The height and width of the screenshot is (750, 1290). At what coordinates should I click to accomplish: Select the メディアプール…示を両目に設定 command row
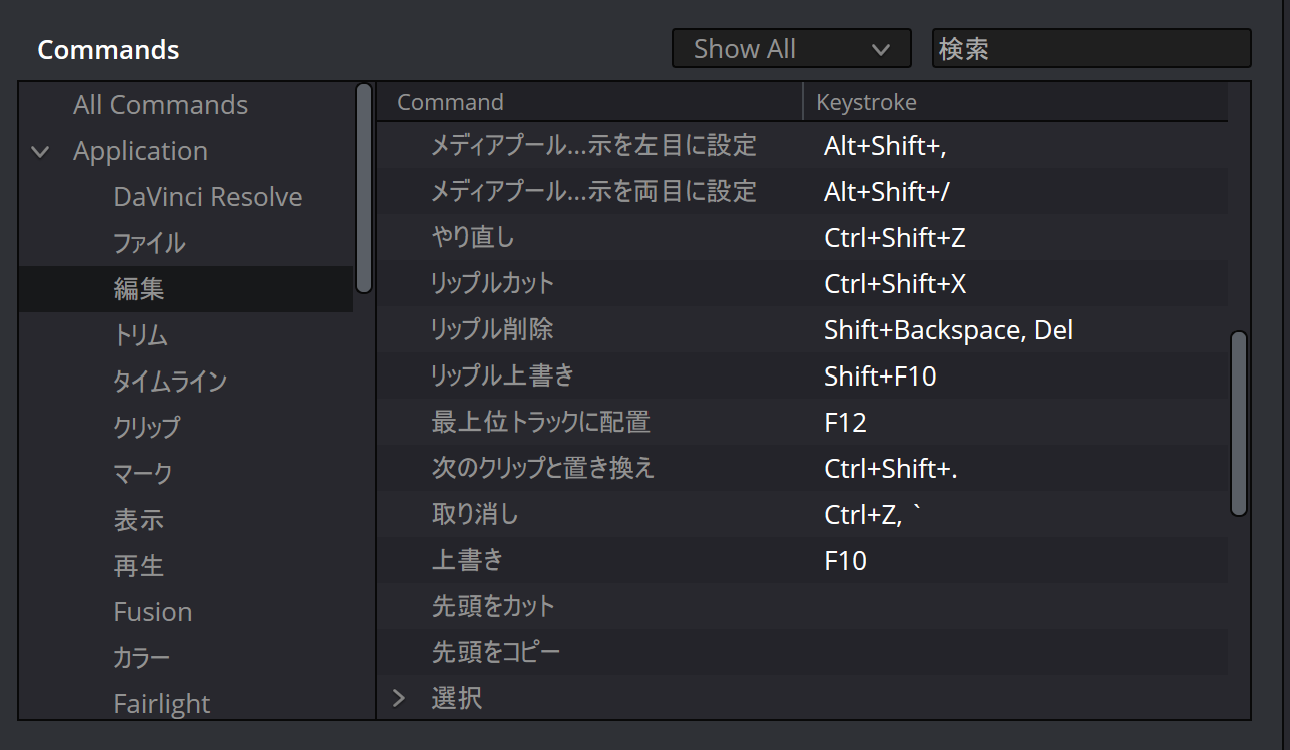tap(803, 191)
